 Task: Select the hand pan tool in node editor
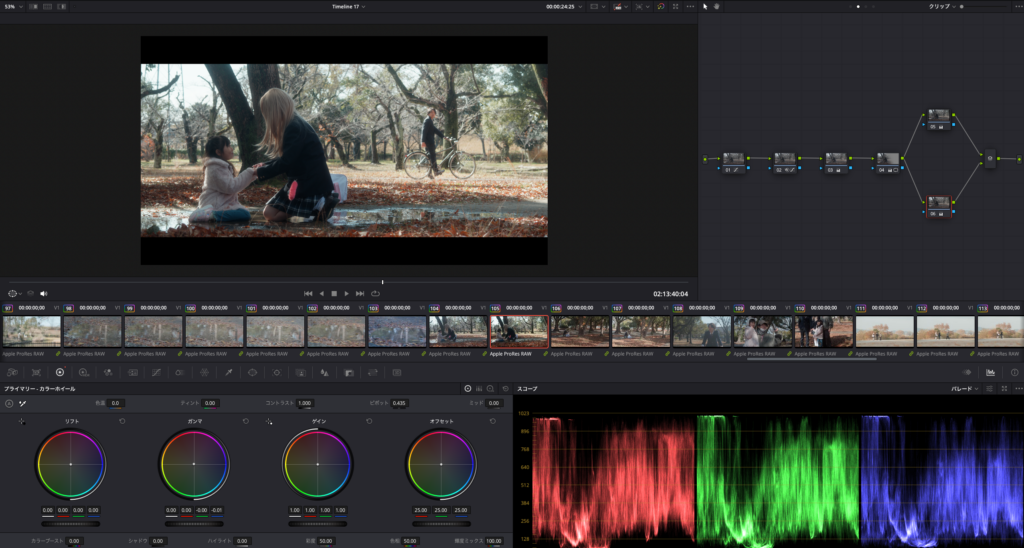click(x=717, y=6)
